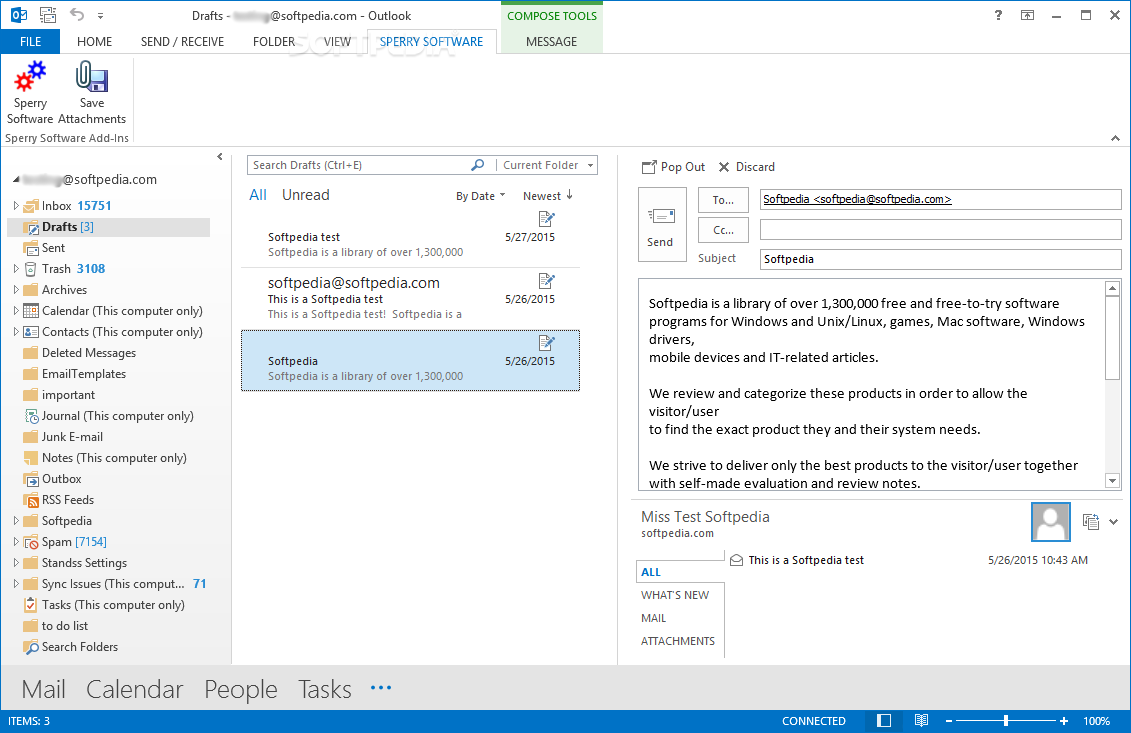Expand the Spam folder
The height and width of the screenshot is (733, 1131).
tap(16, 541)
